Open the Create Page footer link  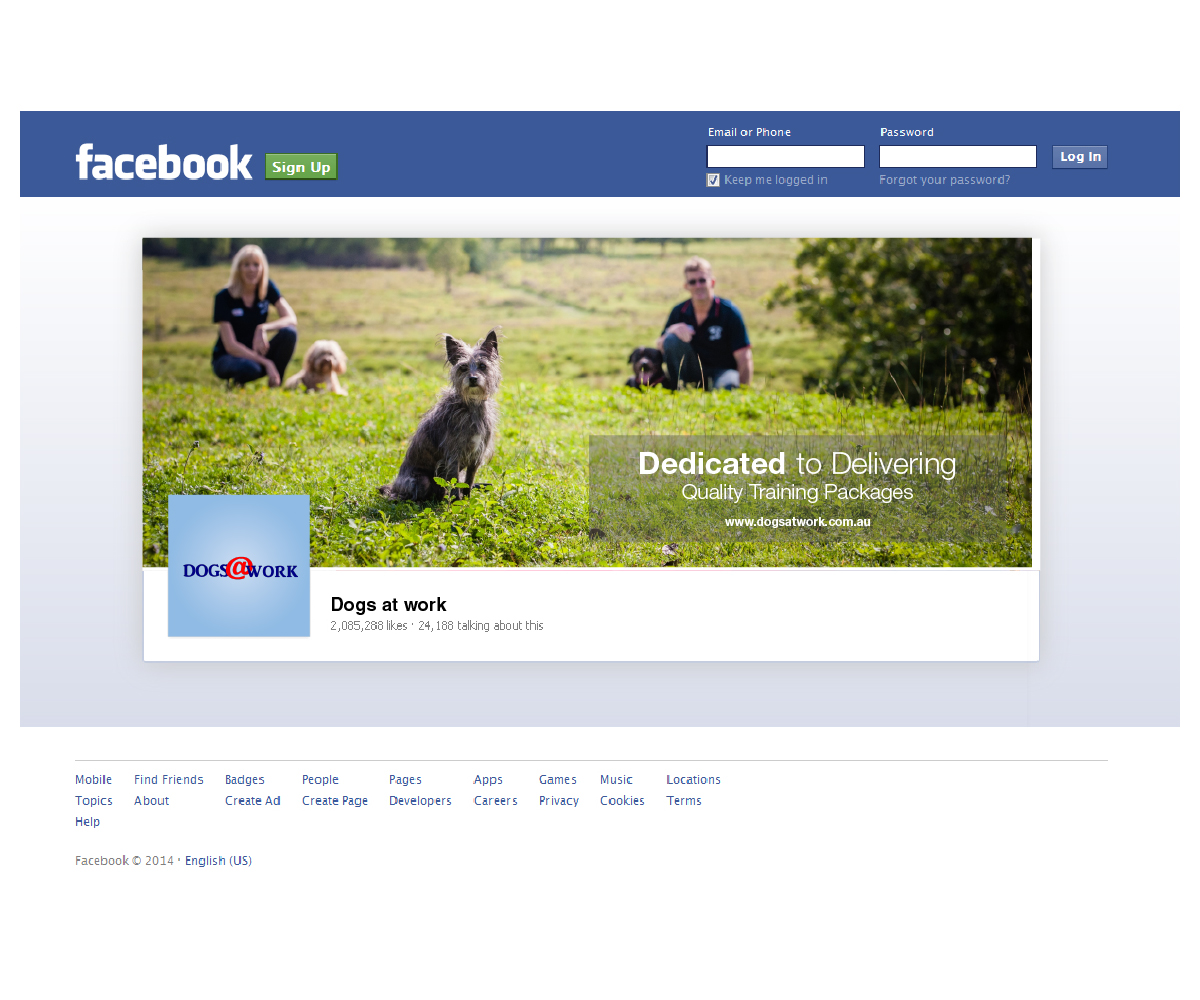point(335,801)
